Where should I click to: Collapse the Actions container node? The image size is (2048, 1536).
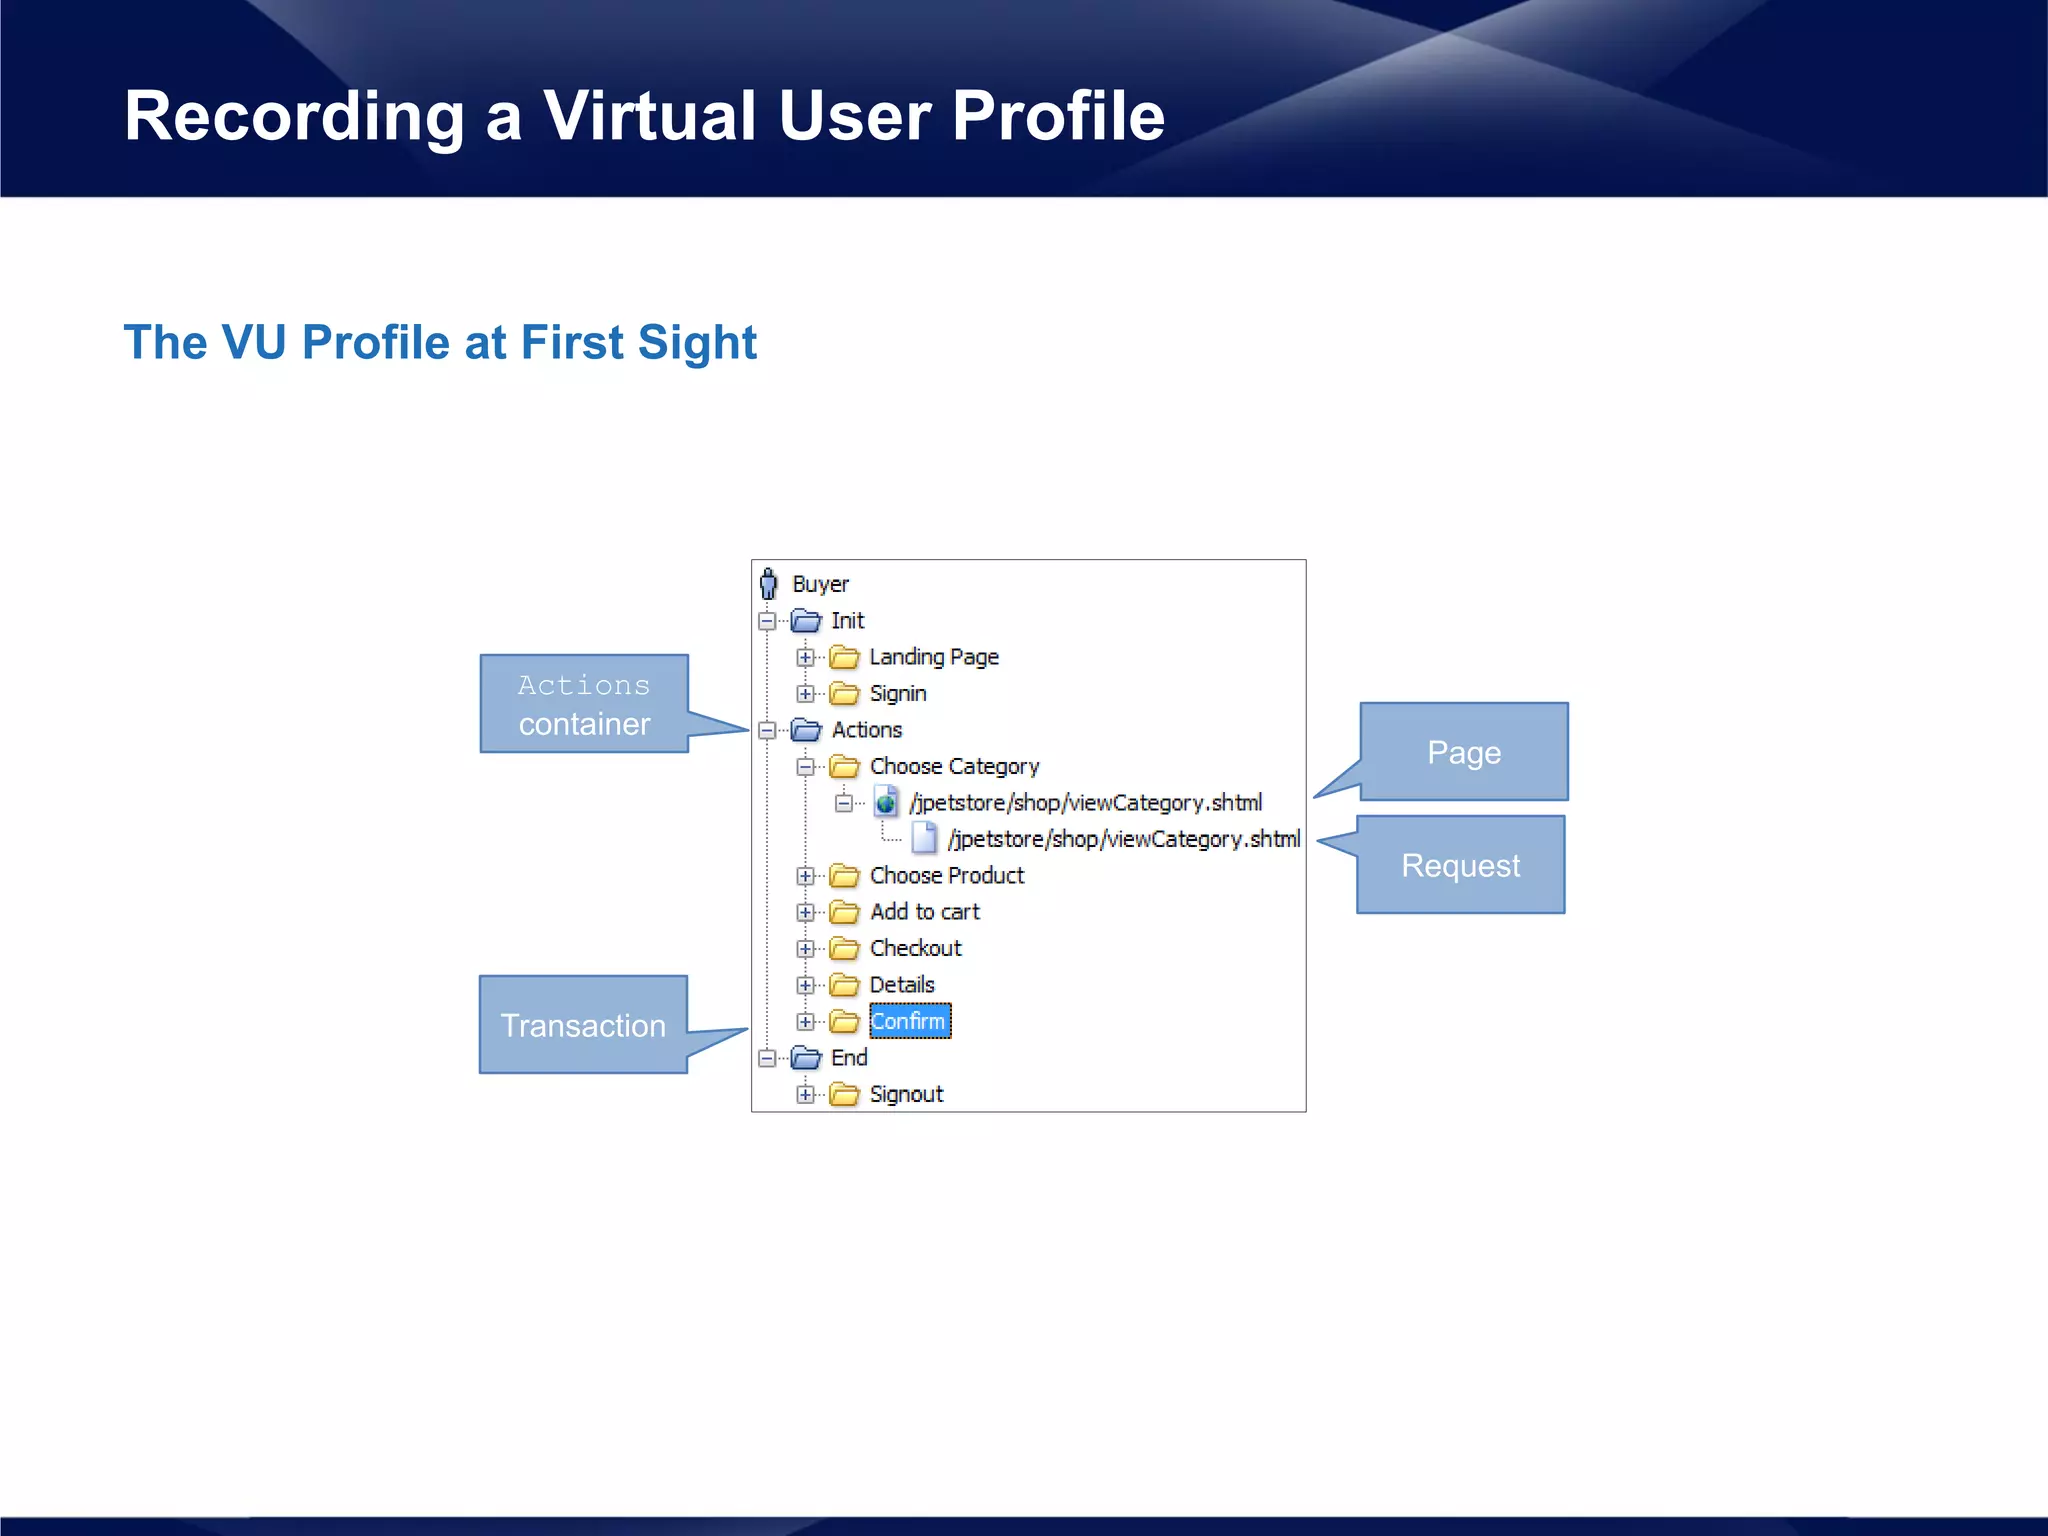tap(767, 730)
